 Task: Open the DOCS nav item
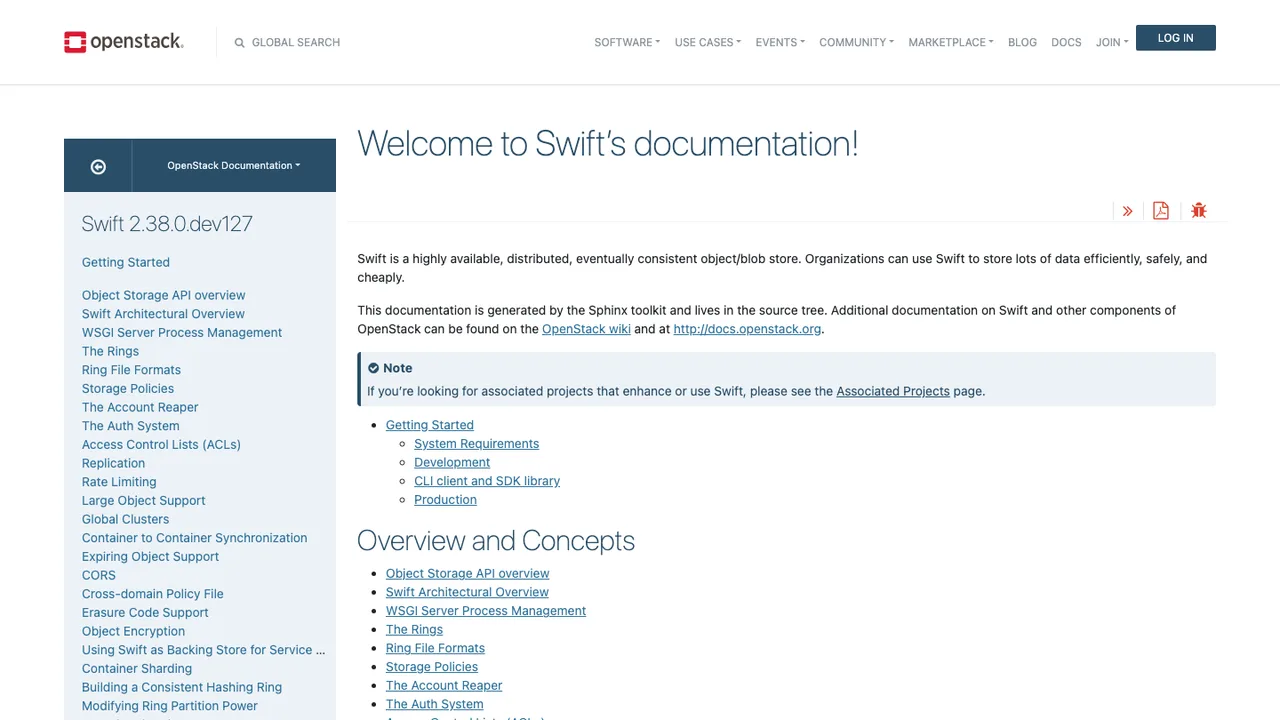click(x=1066, y=43)
